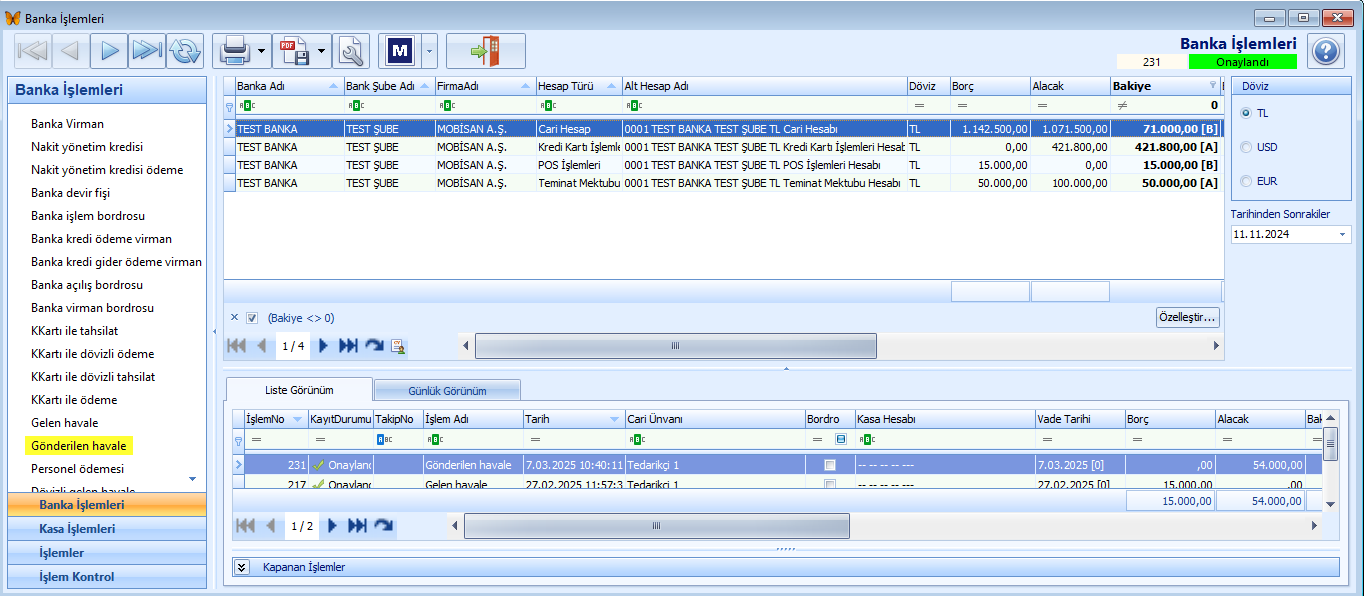Select the Teminat Mektubu account row
Image resolution: width=1364 pixels, height=596 pixels.
pos(723,183)
